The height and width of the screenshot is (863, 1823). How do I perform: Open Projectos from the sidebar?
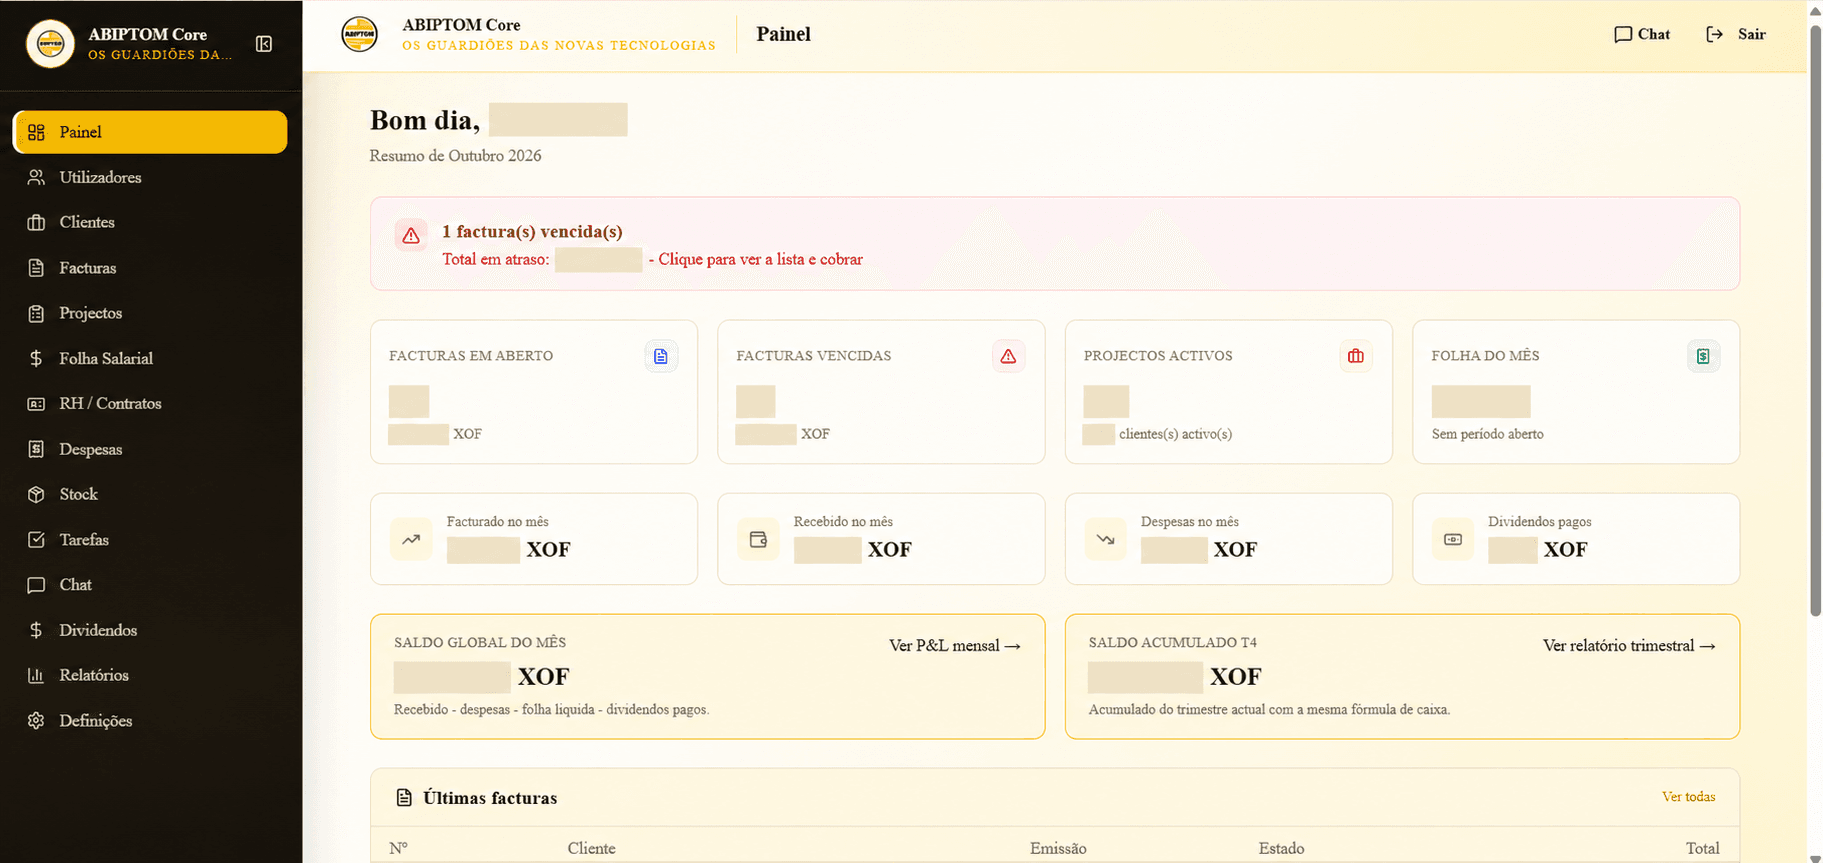point(150,313)
